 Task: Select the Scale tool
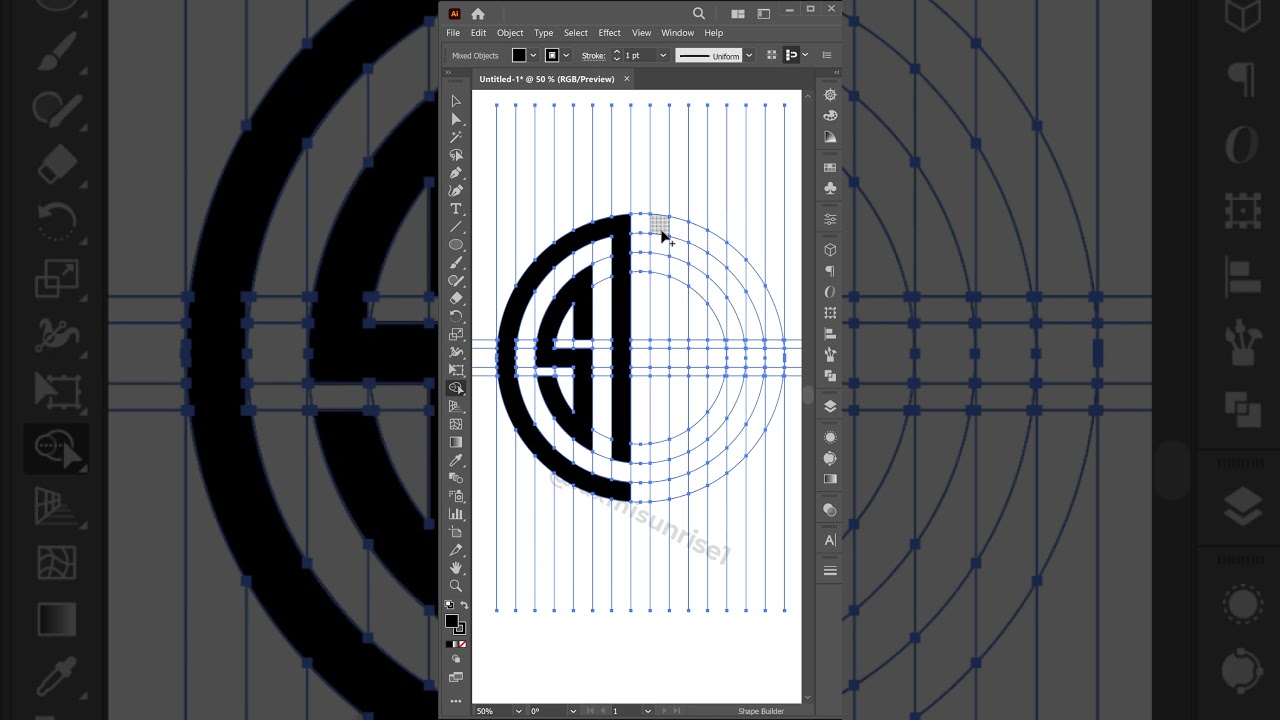click(456, 335)
